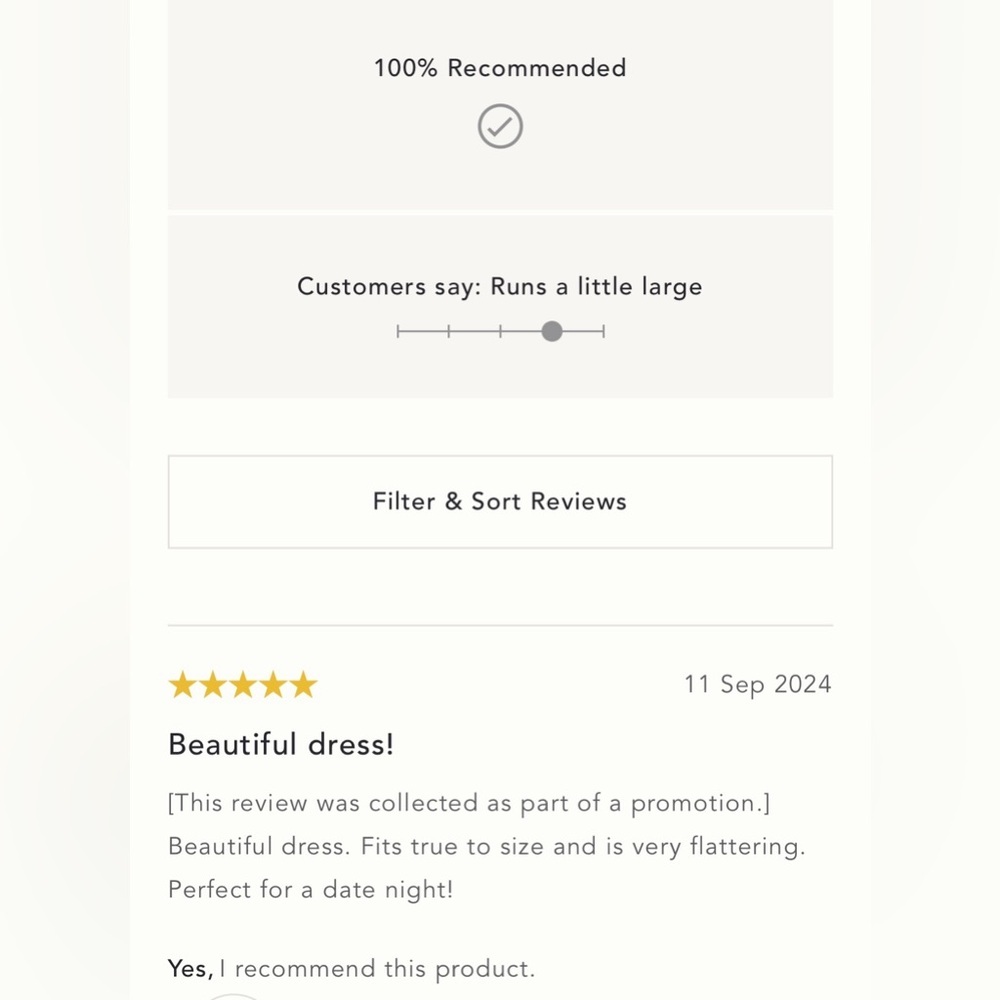The height and width of the screenshot is (1000, 1000).
Task: Click 'Customers say: Runs a little large' text
Action: click(x=500, y=286)
